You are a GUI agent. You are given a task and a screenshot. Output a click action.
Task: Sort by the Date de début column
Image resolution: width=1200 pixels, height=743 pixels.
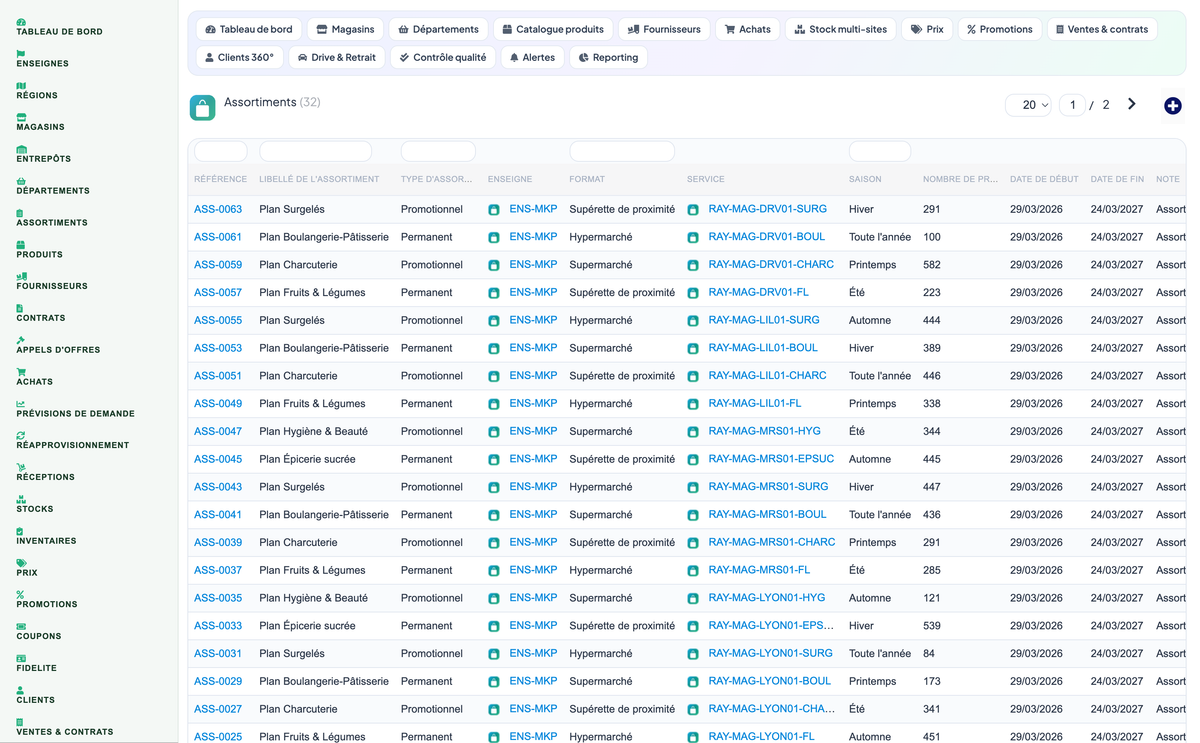1044,179
